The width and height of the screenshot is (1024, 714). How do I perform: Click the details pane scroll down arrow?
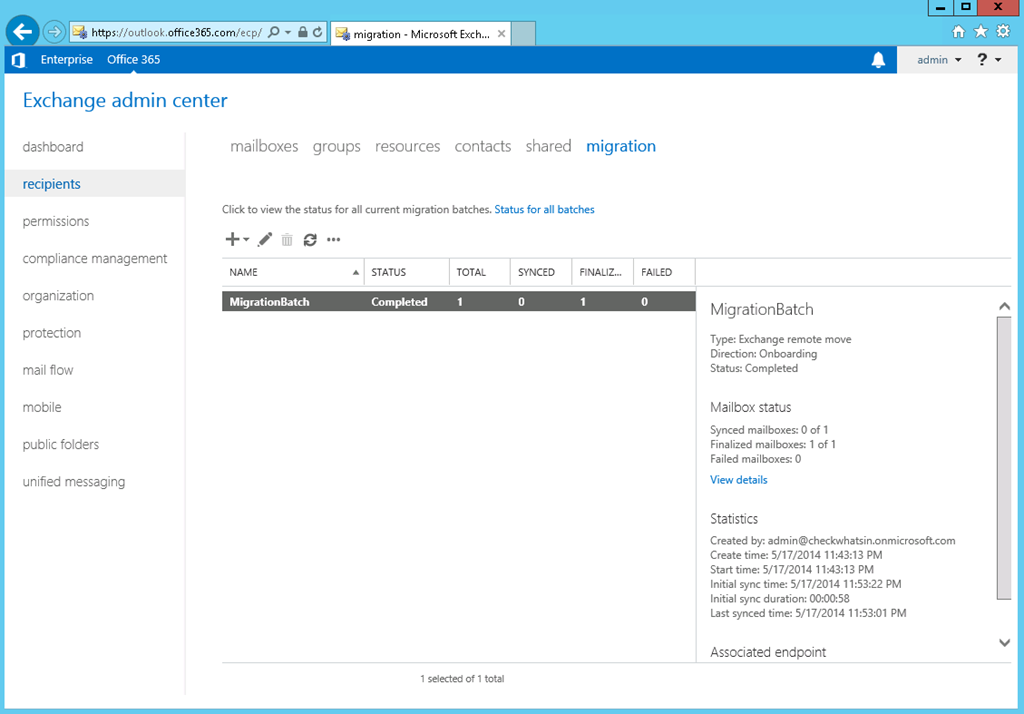click(1004, 643)
